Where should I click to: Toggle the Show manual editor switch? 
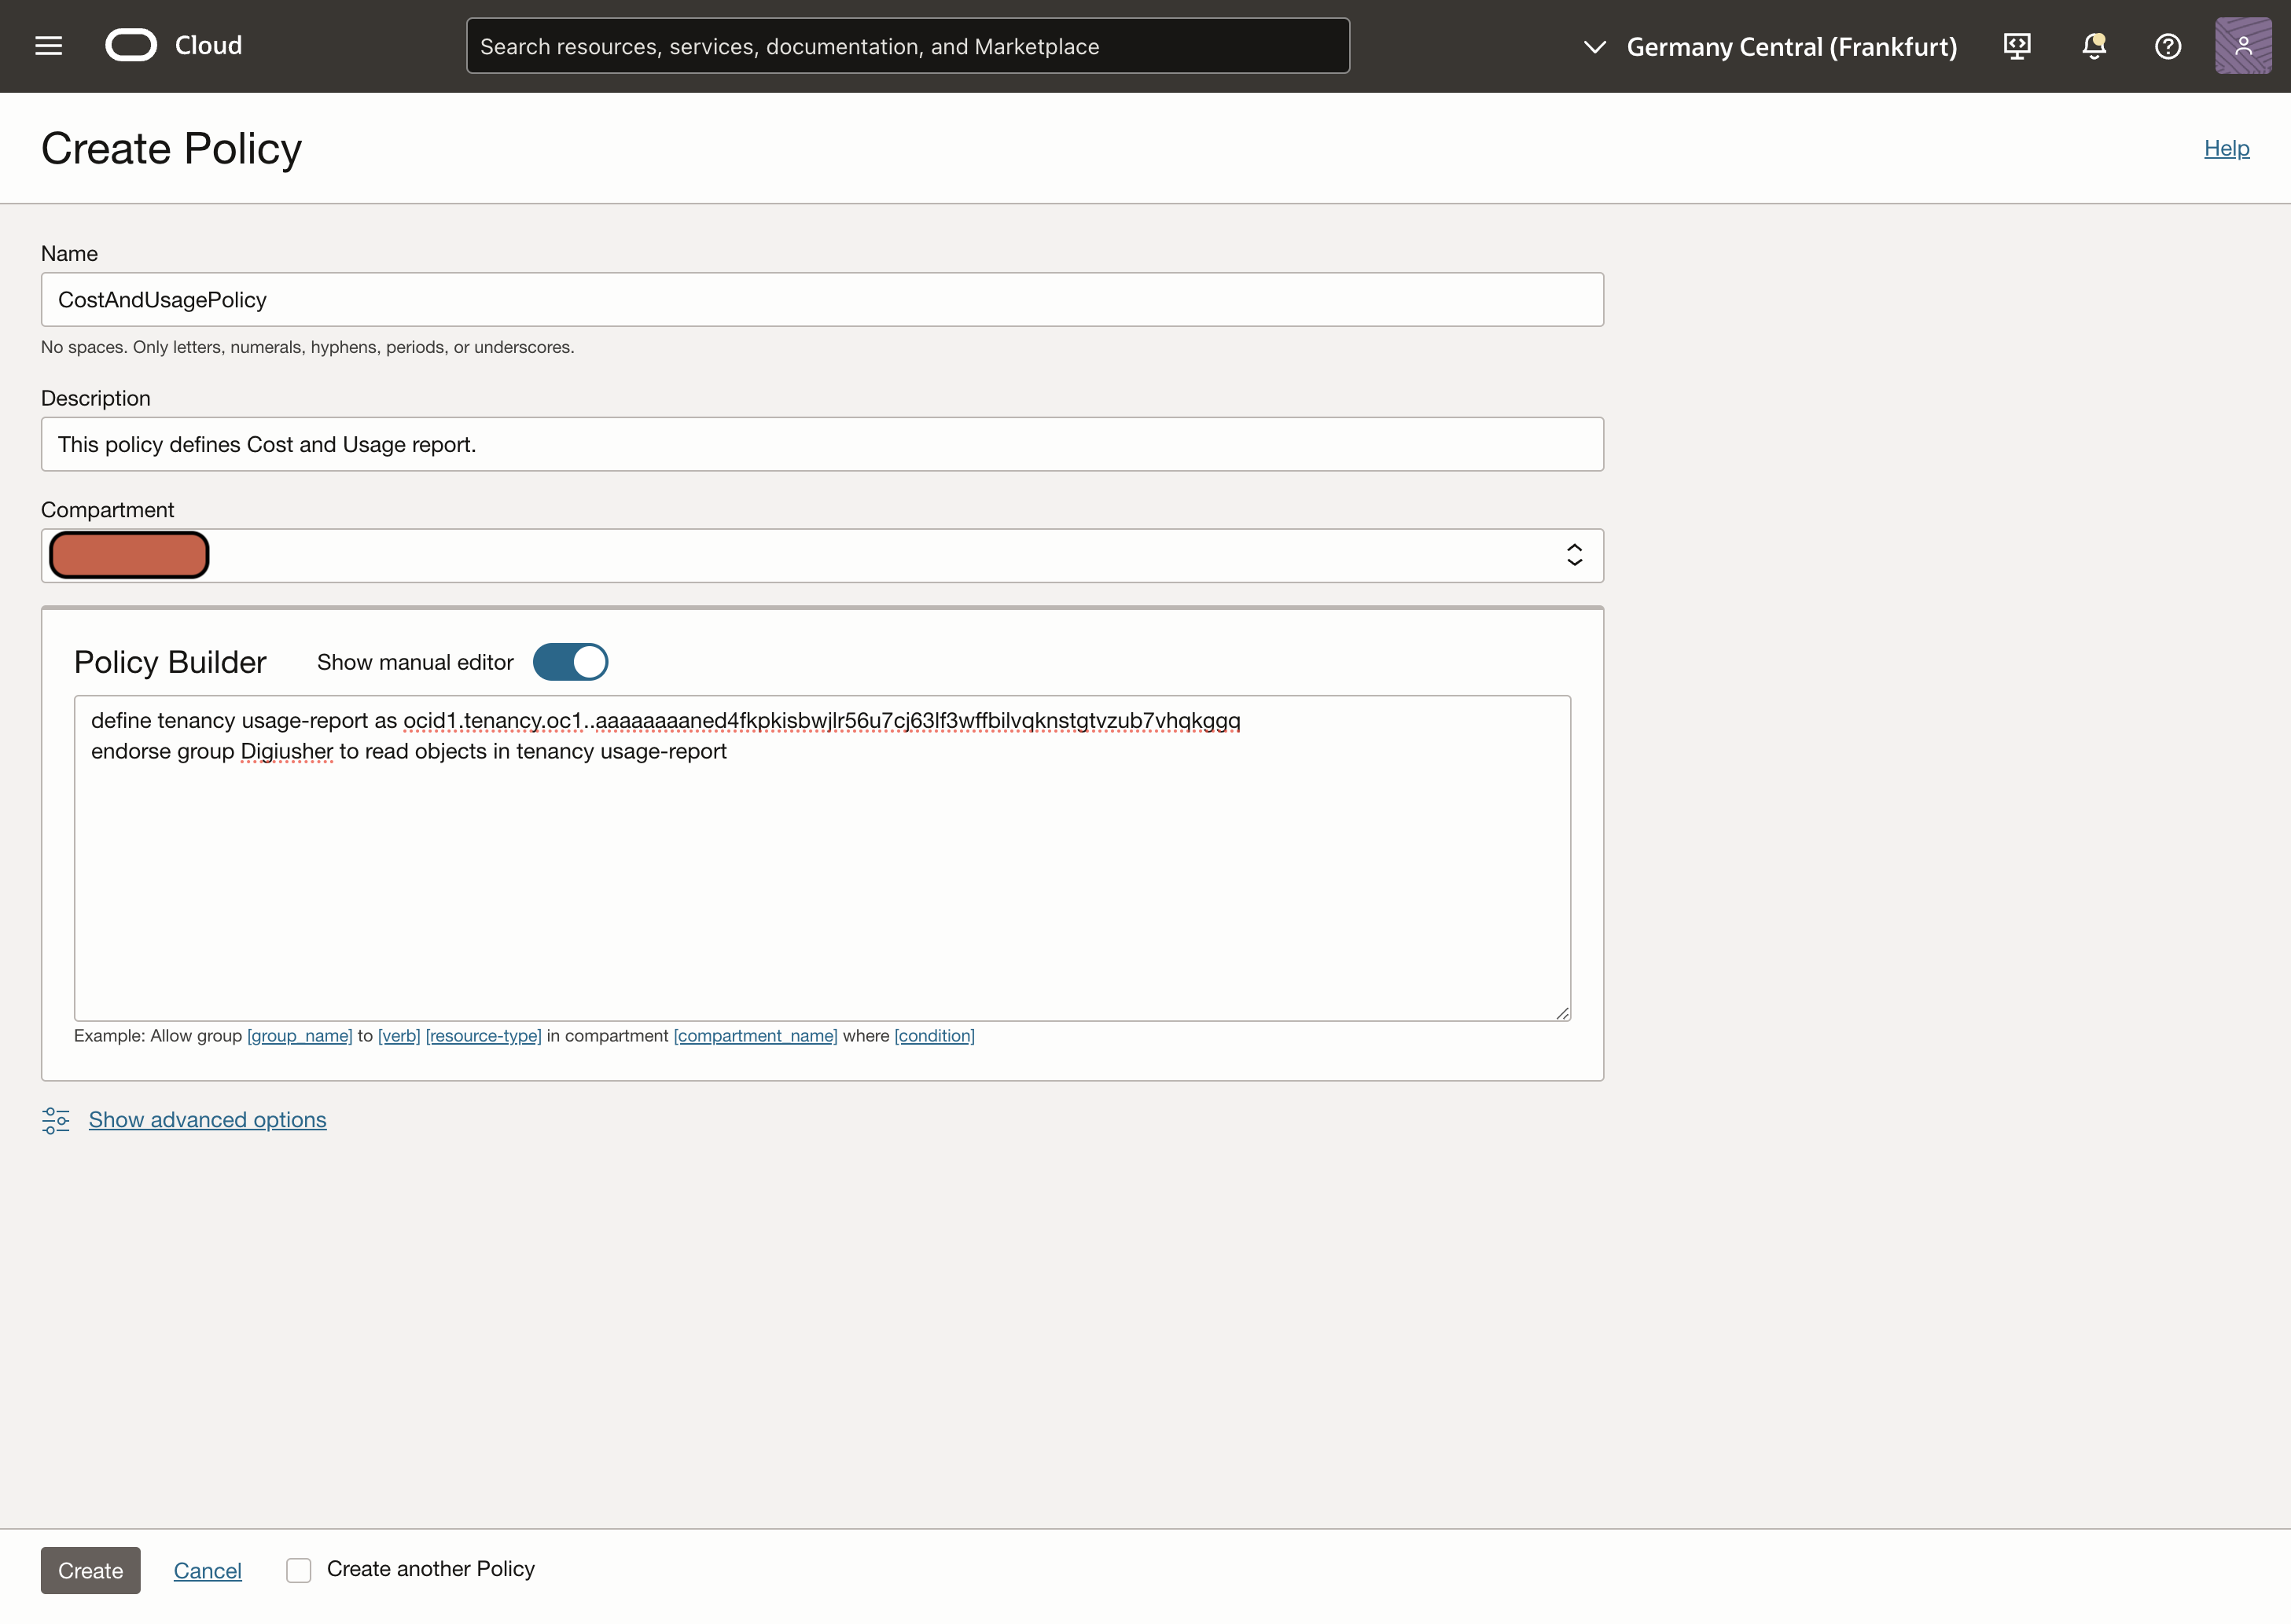[x=570, y=662]
